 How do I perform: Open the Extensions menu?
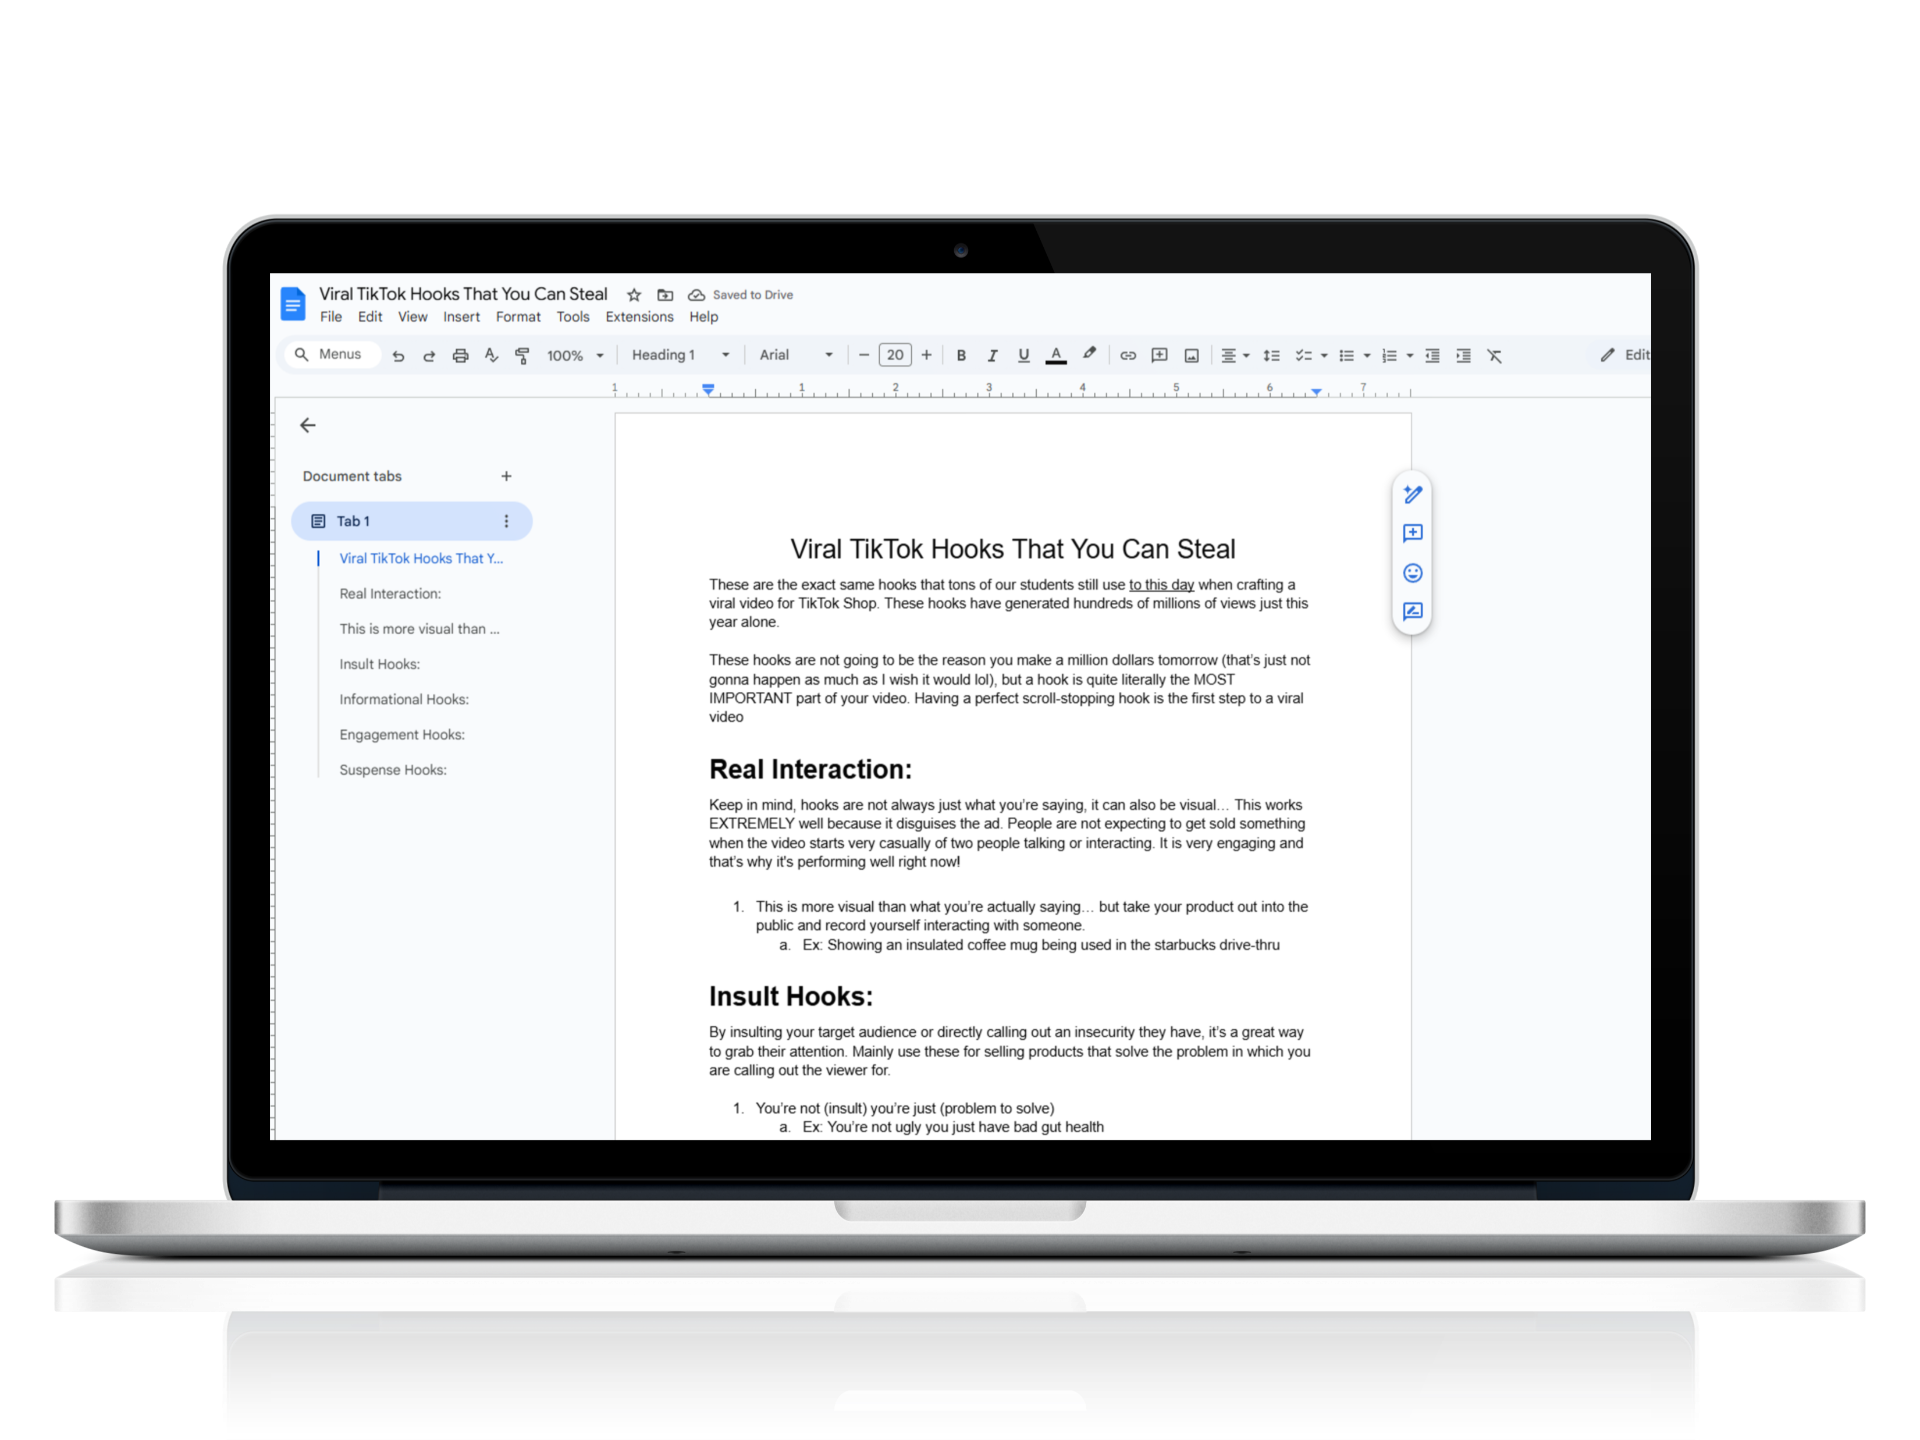pyautogui.click(x=639, y=317)
